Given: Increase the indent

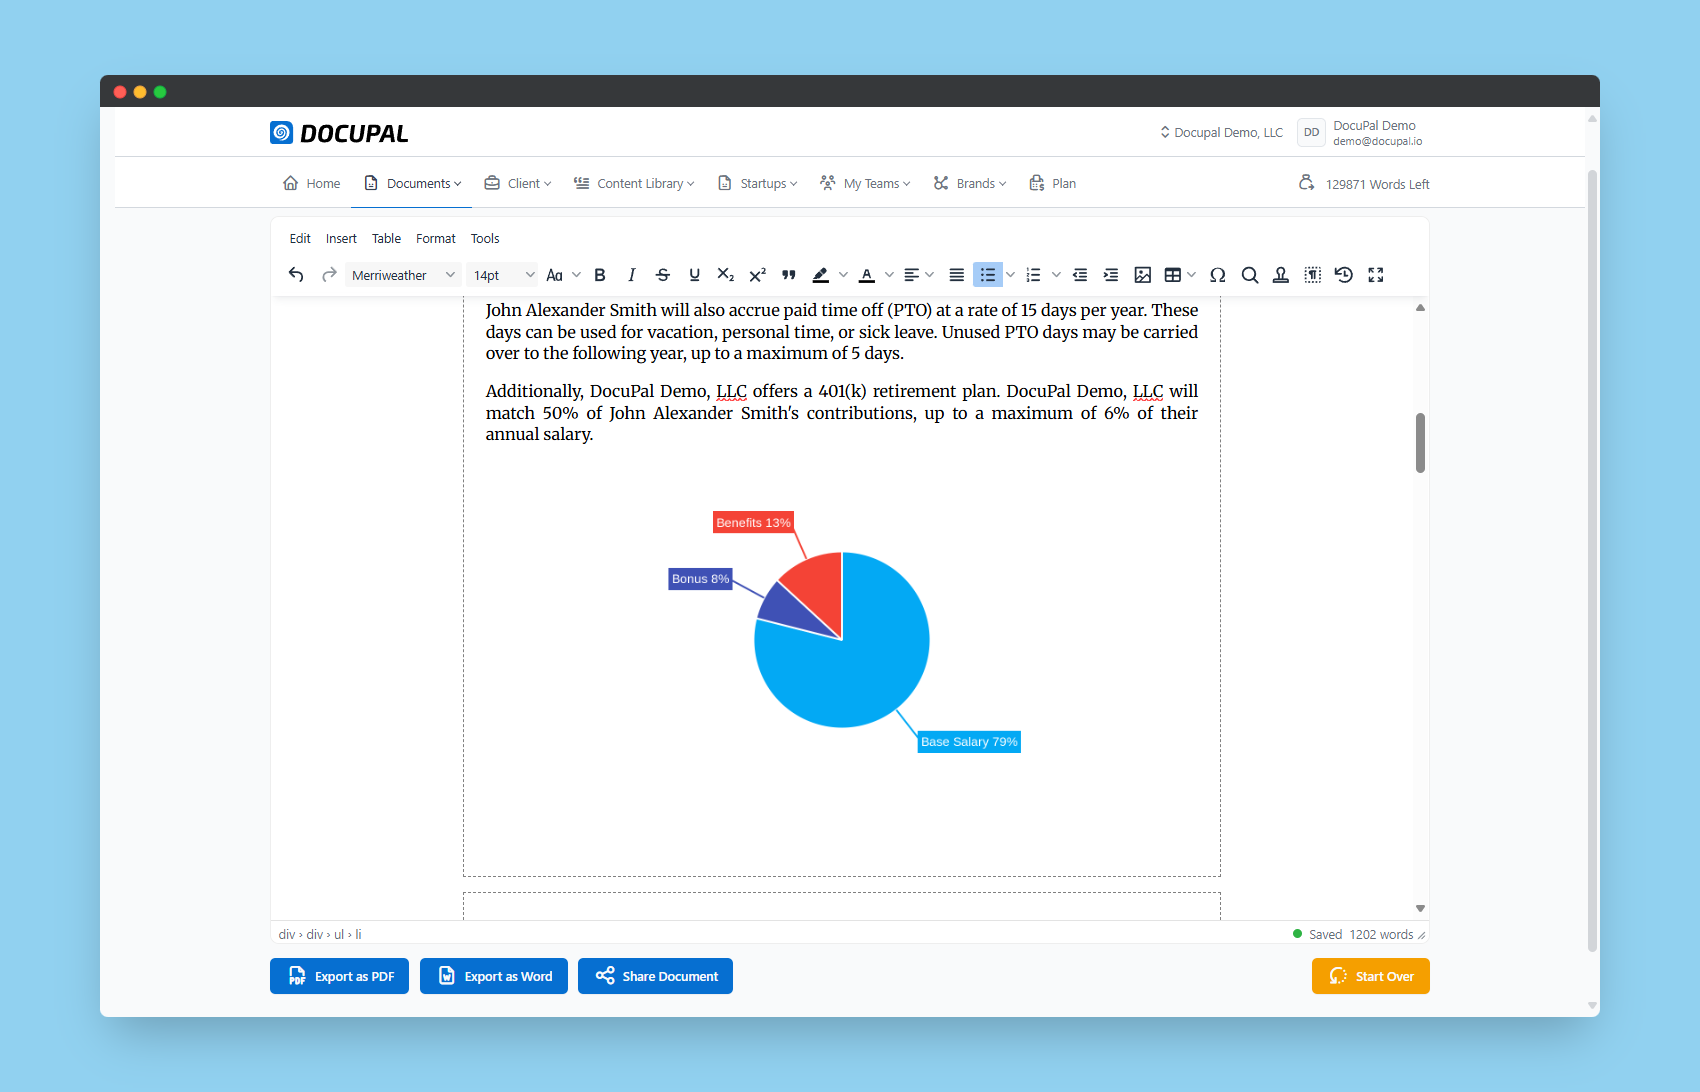Looking at the screenshot, I should 1111,275.
